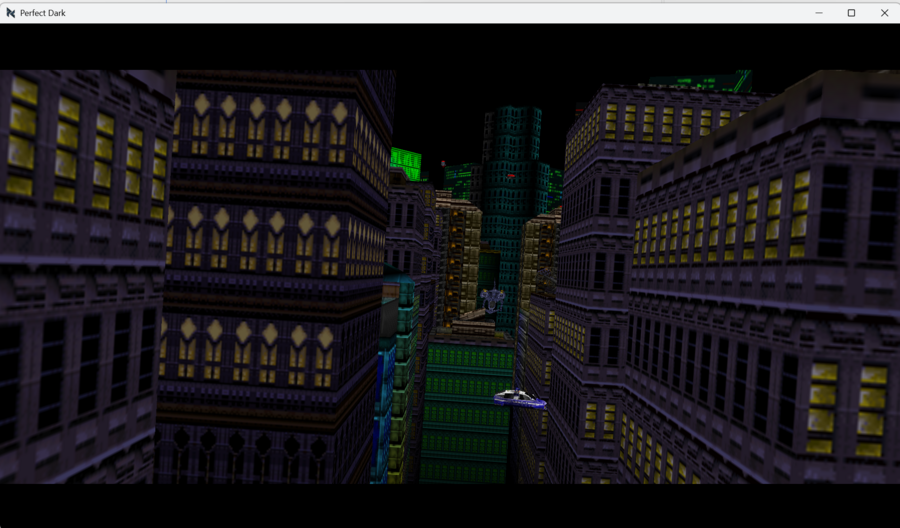Click the Perfect Dark app icon in title bar
The height and width of the screenshot is (528, 900).
pyautogui.click(x=10, y=13)
